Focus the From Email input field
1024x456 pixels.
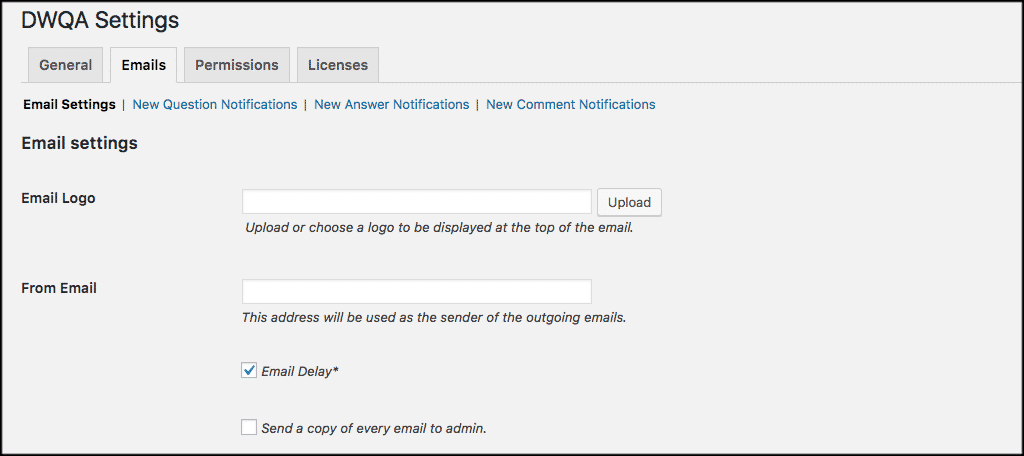pos(417,291)
